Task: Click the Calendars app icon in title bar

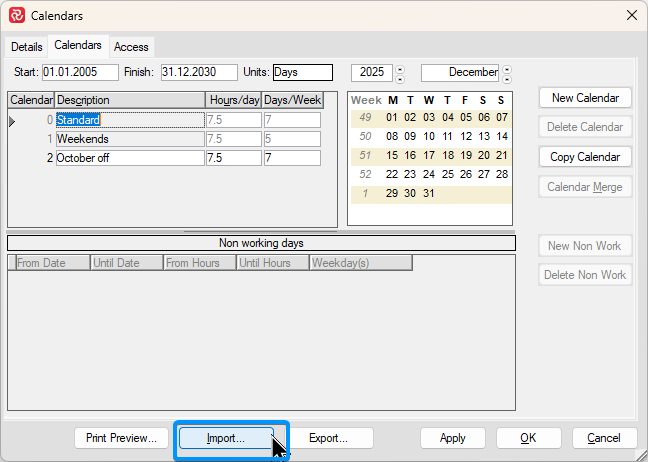Action: 17,16
